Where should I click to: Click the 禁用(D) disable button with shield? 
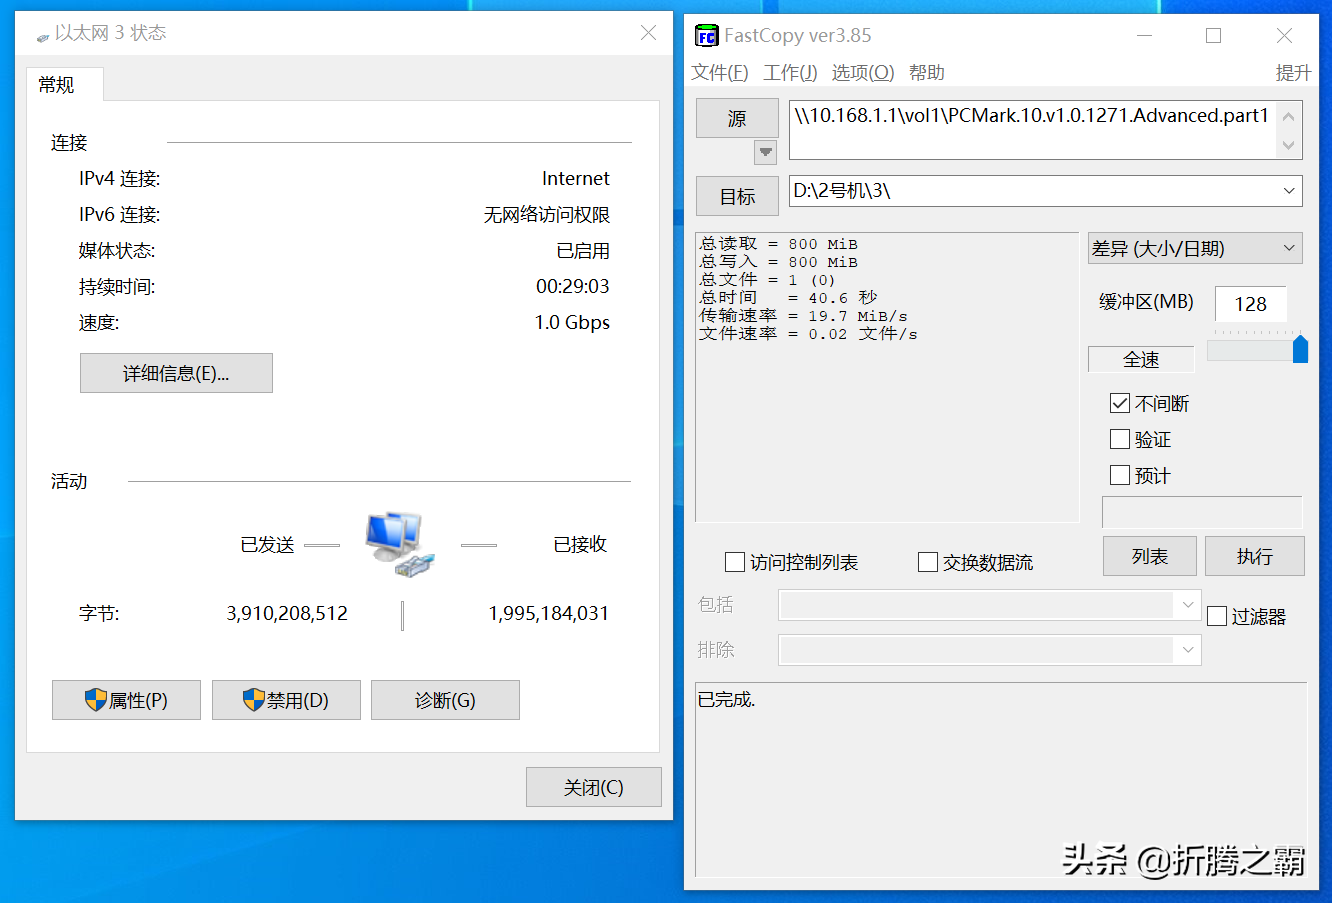click(x=286, y=700)
